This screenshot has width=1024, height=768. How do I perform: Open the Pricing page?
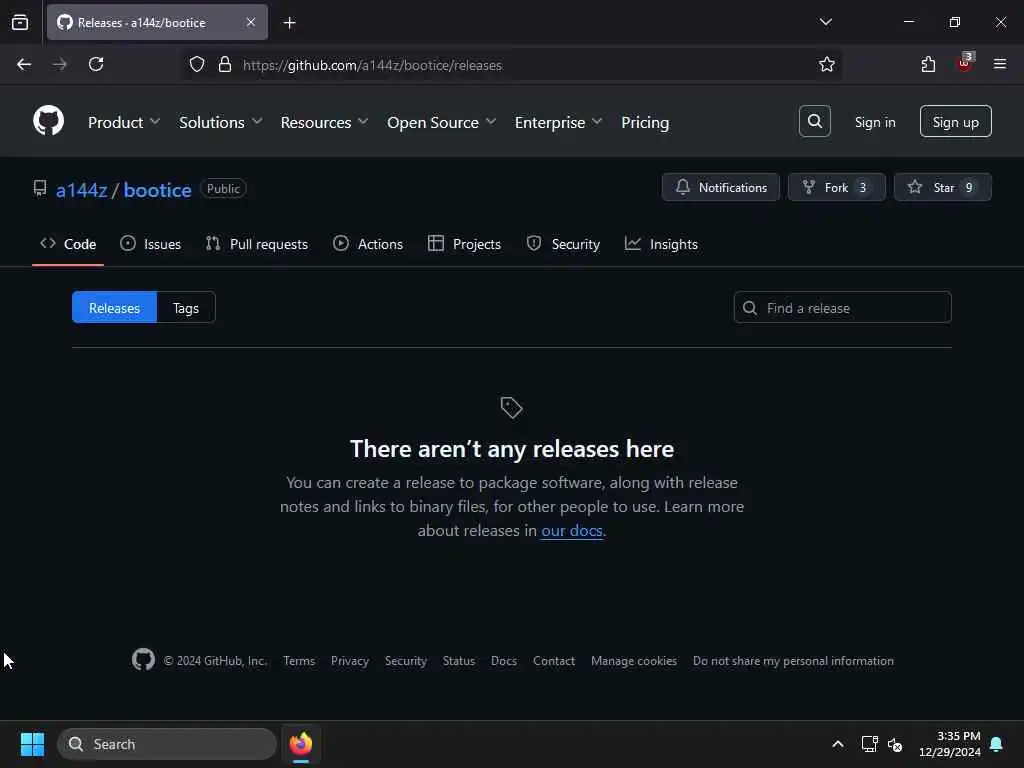645,122
